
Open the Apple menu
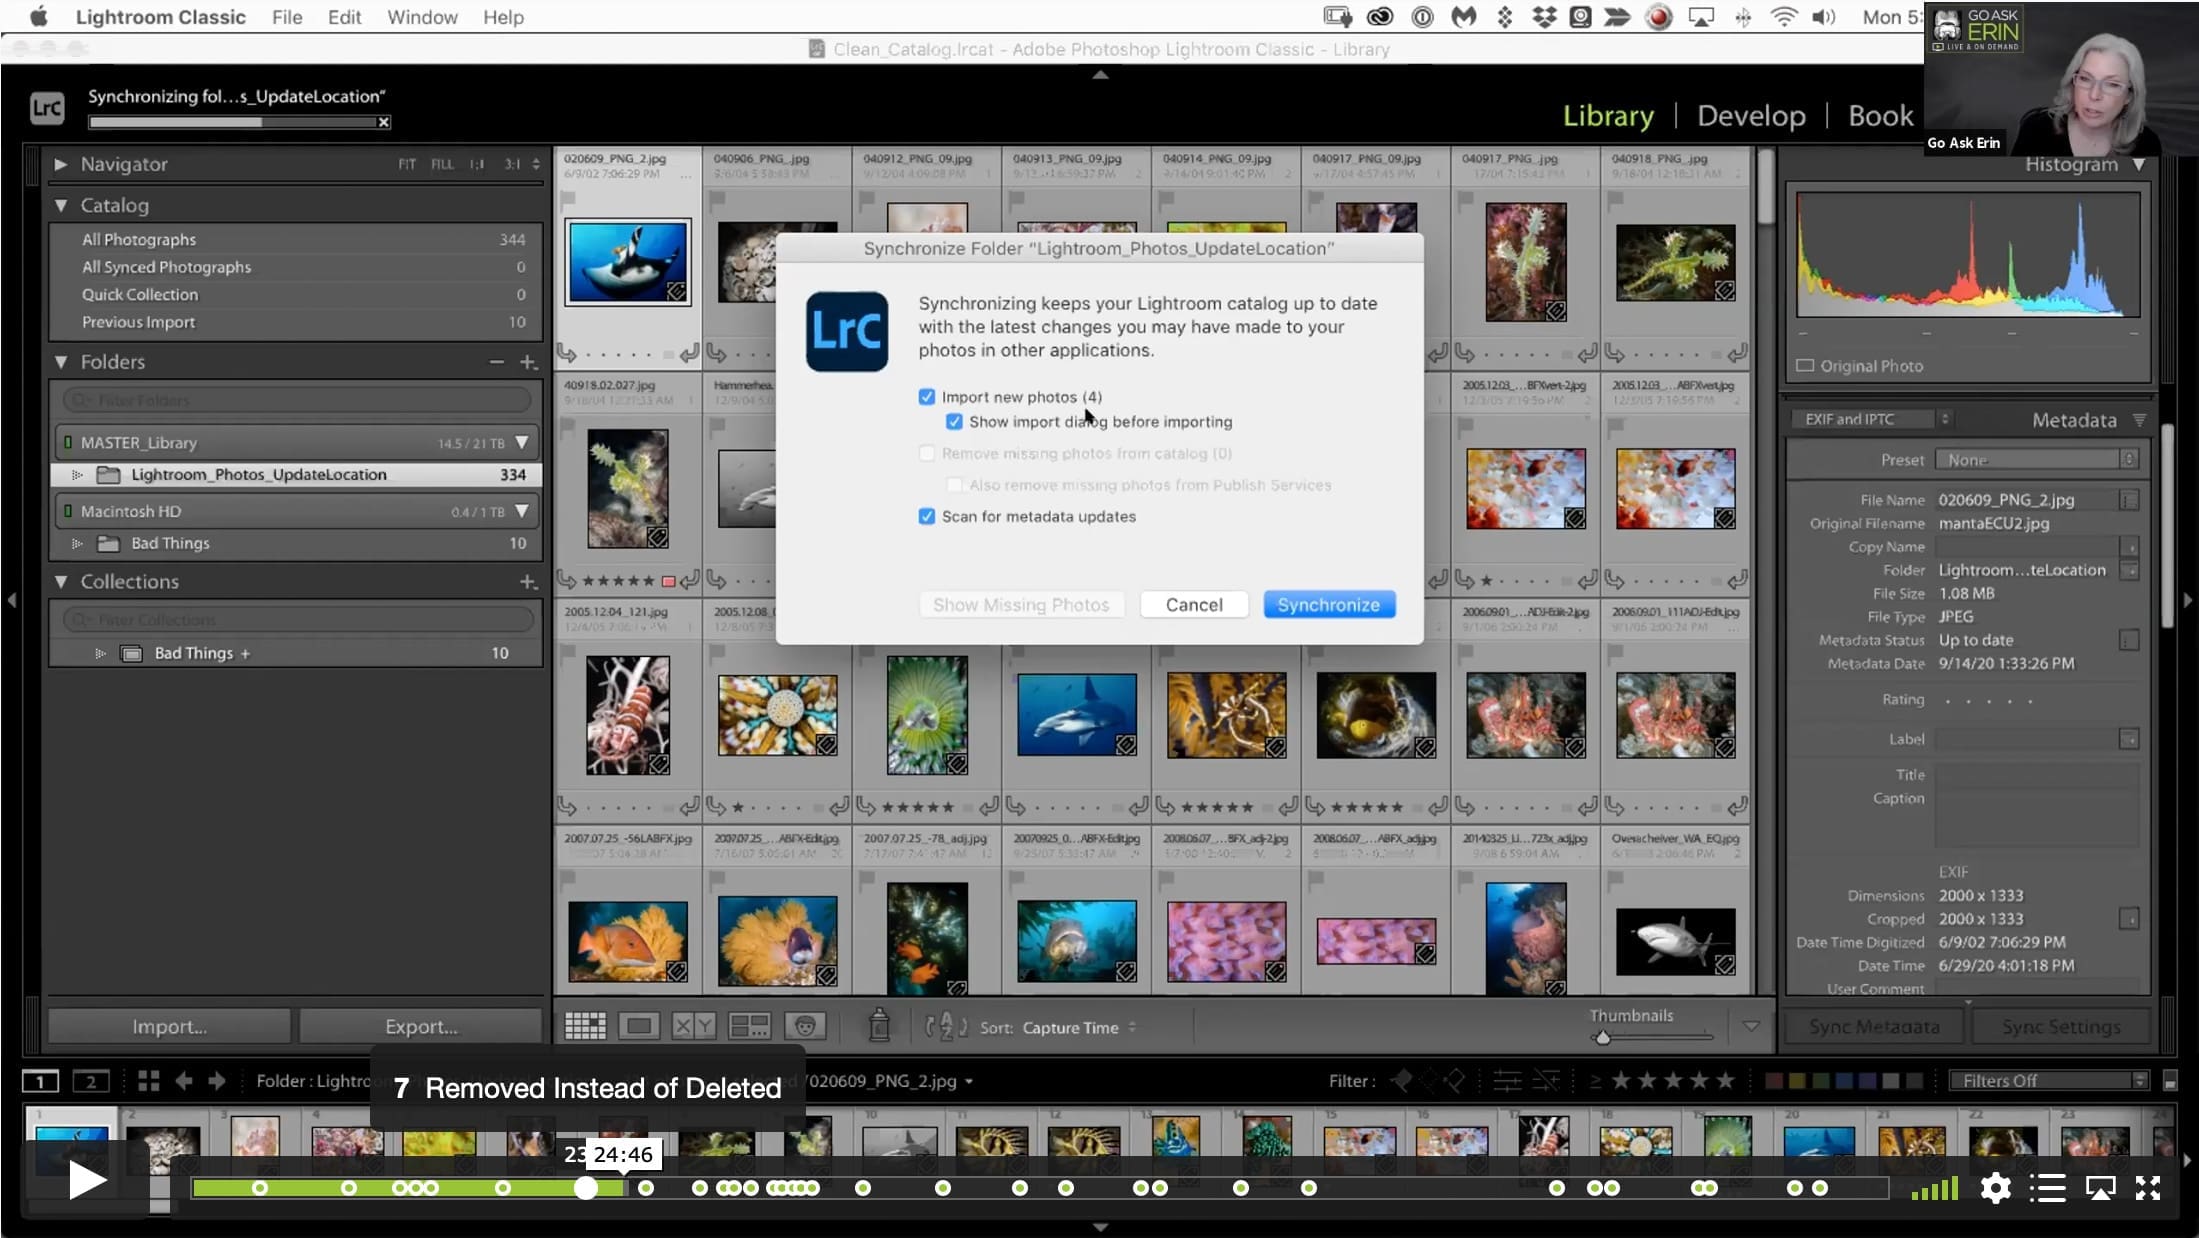[38, 17]
